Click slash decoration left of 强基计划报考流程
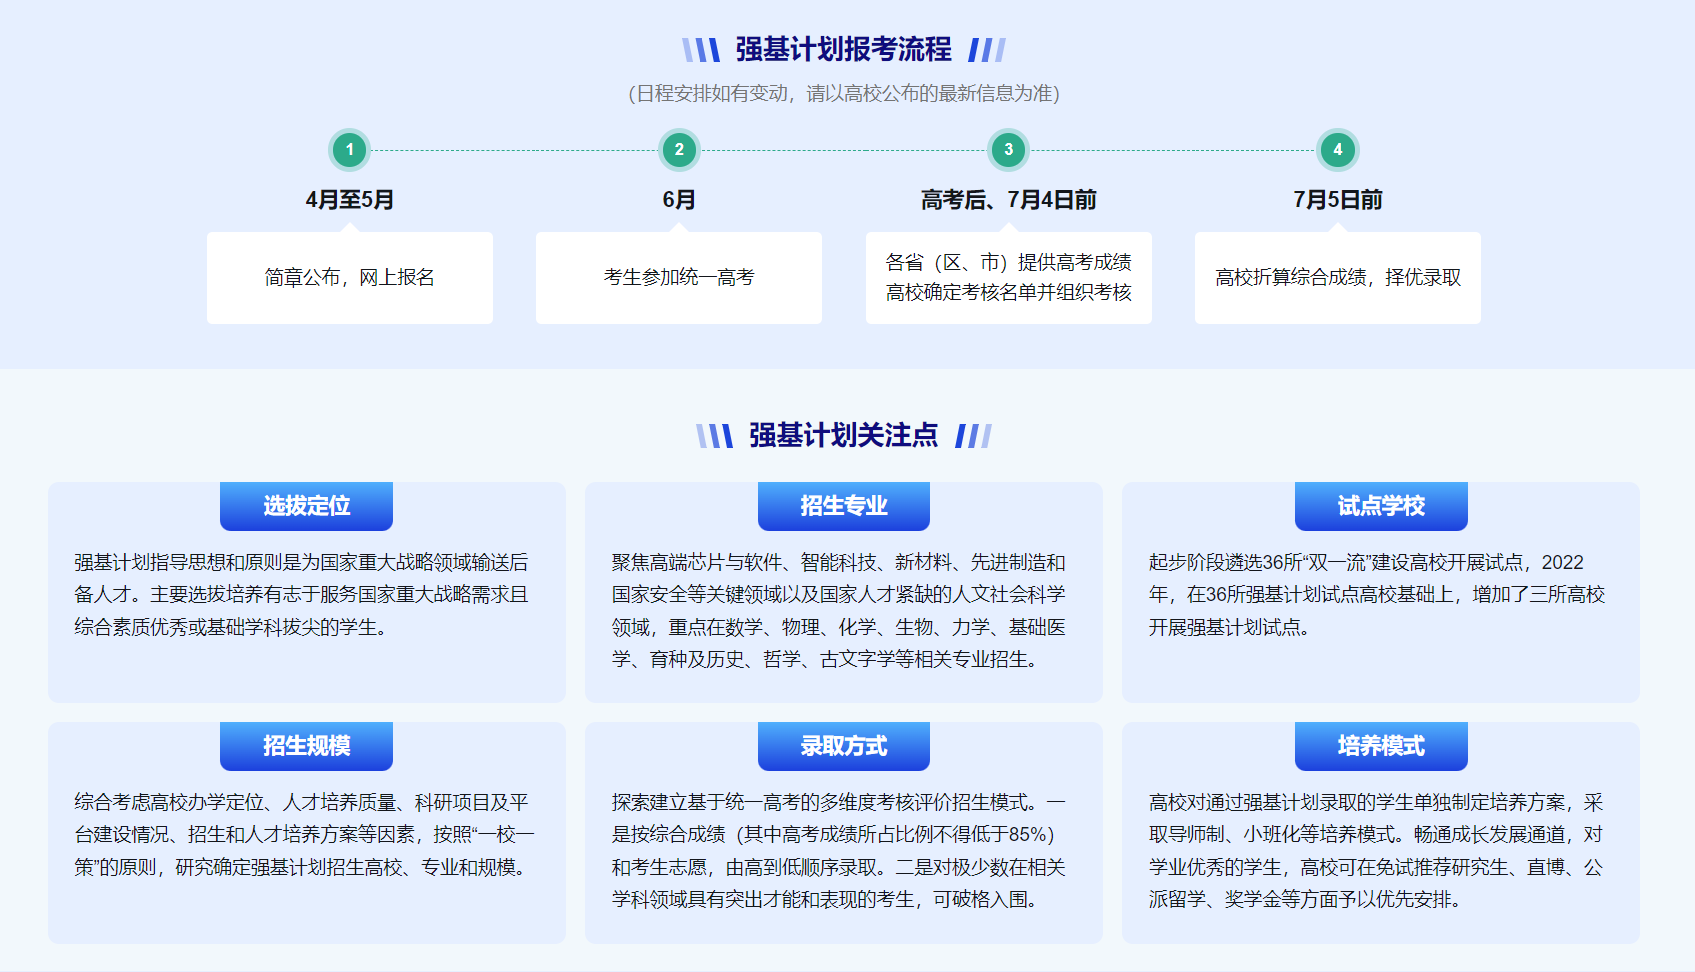Image resolution: width=1695 pixels, height=972 pixels. click(701, 50)
